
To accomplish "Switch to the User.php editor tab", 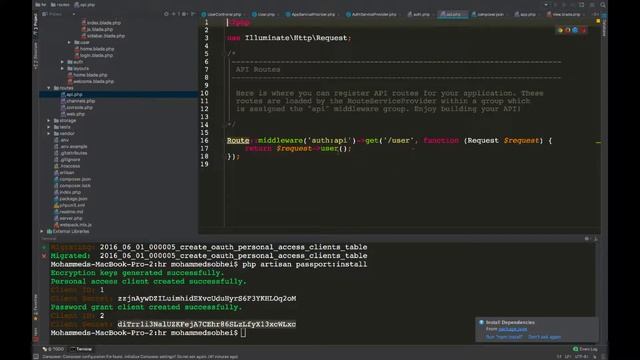I will pyautogui.click(x=265, y=14).
